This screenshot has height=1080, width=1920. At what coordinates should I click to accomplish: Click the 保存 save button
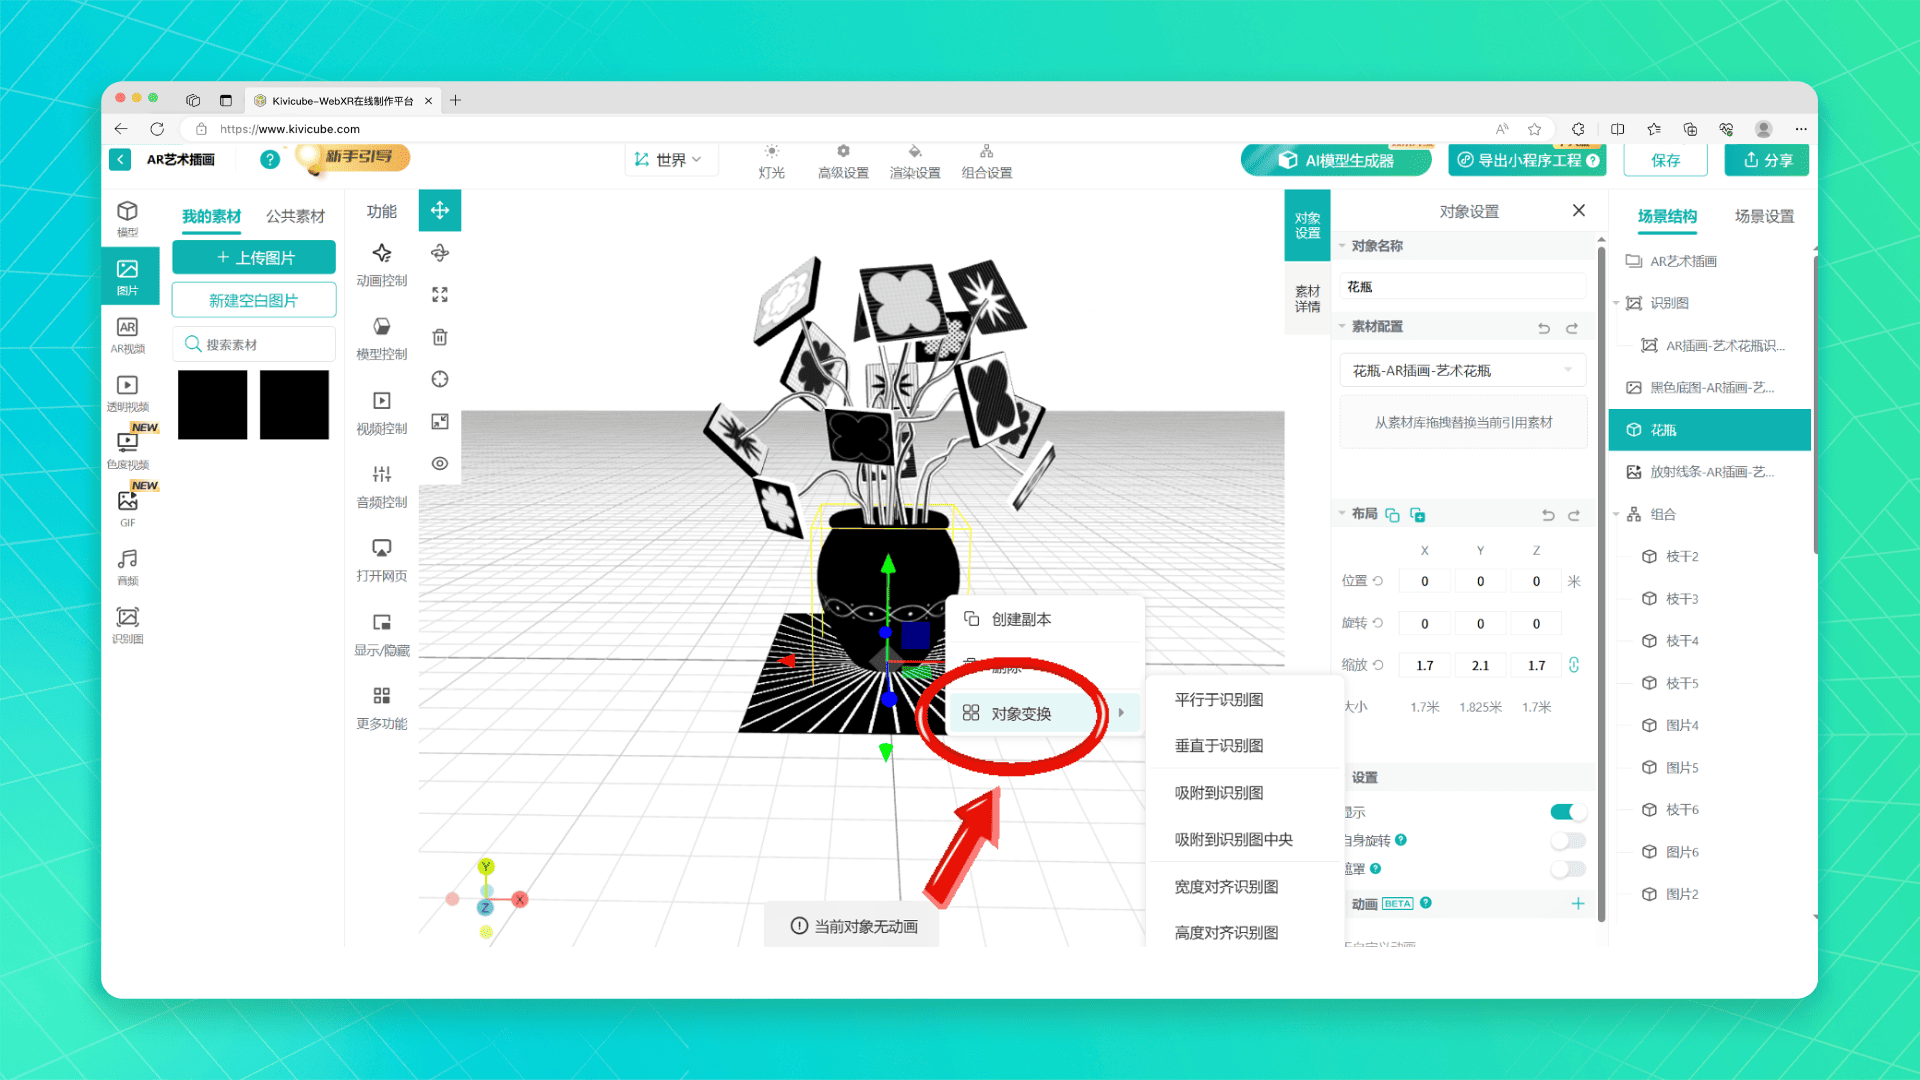(1665, 160)
